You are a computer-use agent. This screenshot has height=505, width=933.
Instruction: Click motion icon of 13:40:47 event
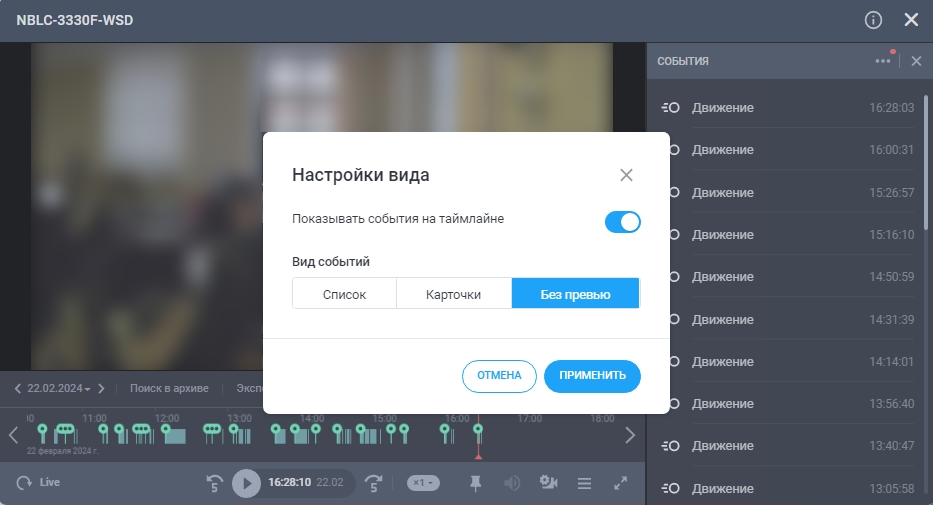pyautogui.click(x=671, y=446)
